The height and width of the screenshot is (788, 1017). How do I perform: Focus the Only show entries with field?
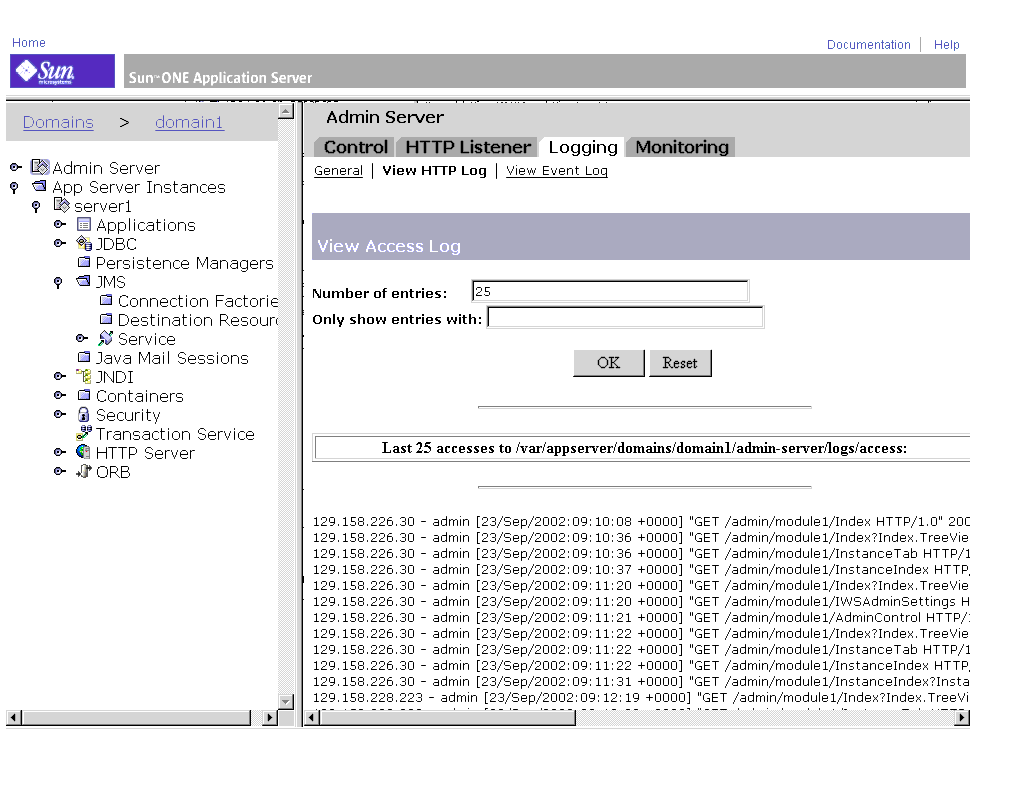click(625, 317)
